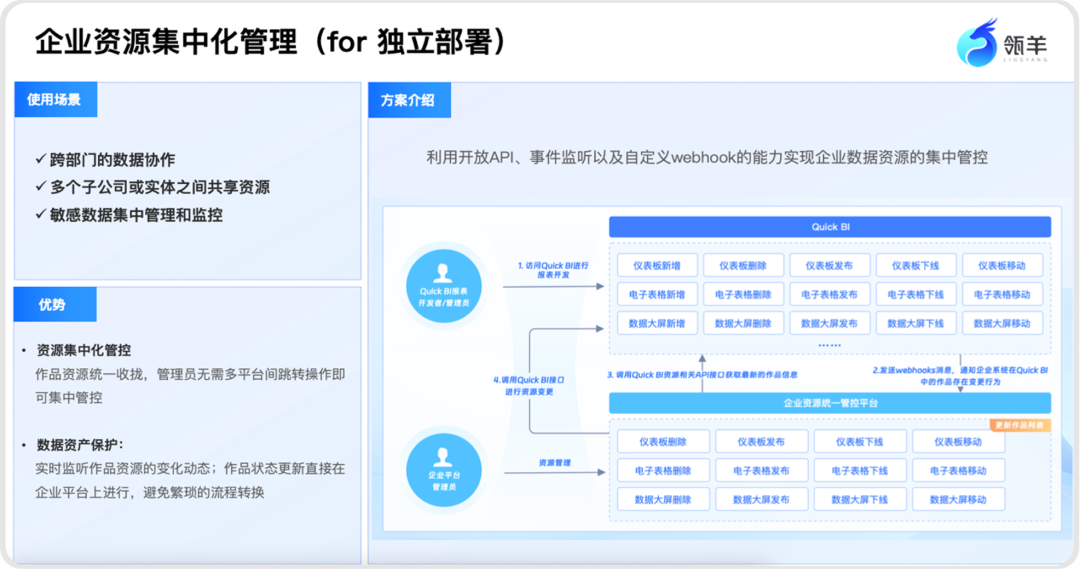Click the 仪表板新增 box
Image resolution: width=1080 pixels, height=569 pixels.
657,266
